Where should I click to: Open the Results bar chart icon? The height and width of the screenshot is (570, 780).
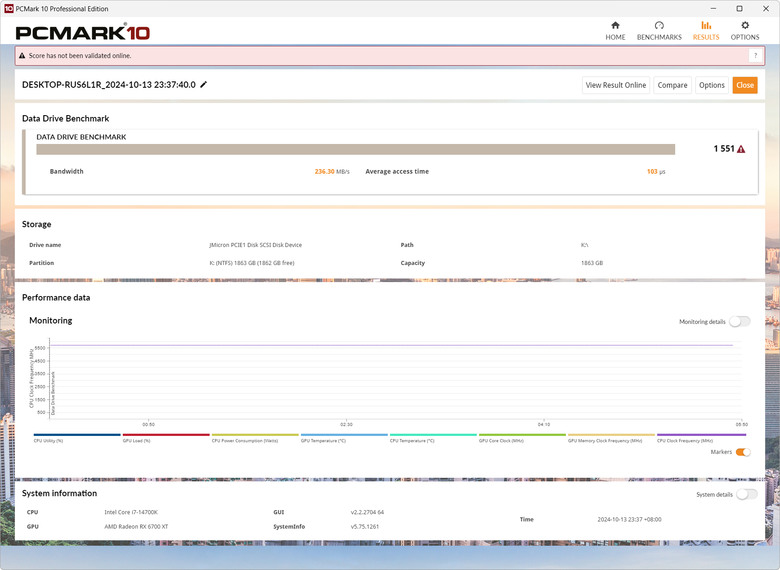pos(706,25)
